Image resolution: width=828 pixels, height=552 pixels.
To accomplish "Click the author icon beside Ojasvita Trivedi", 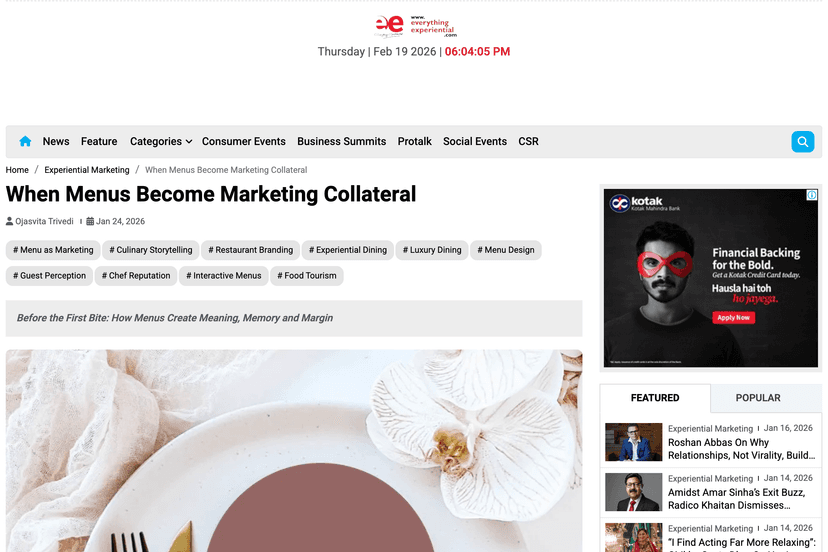I will [10, 221].
